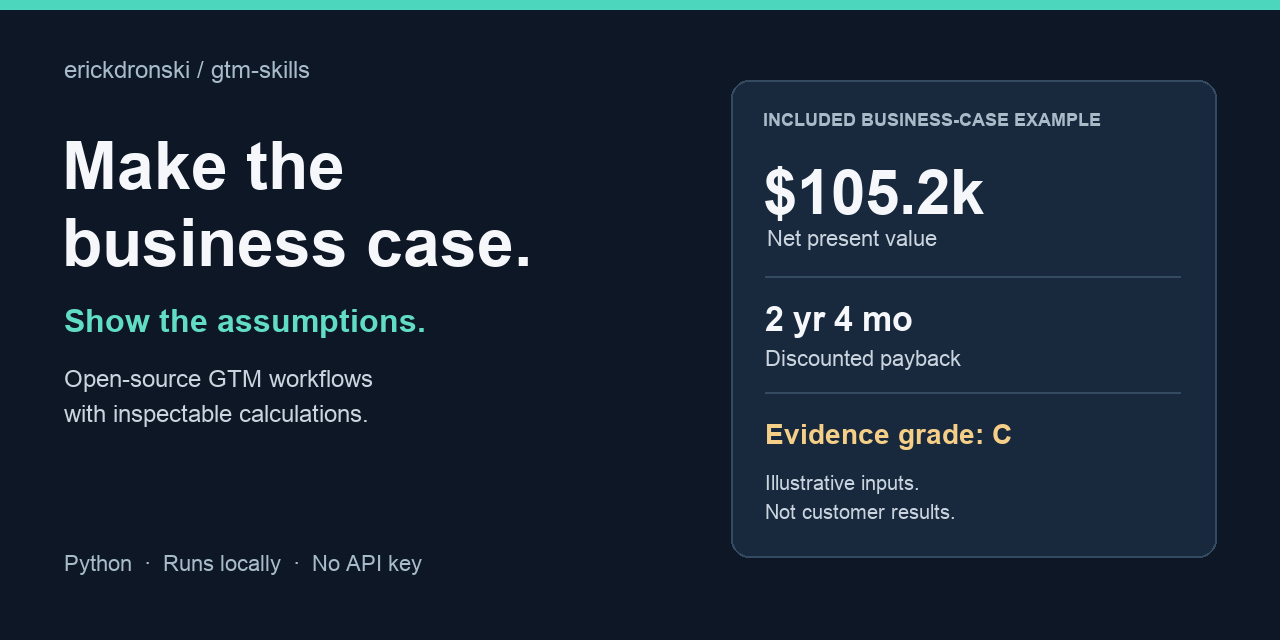
Task: Click the "with inspectable calculations." text line
Action: coord(216,414)
